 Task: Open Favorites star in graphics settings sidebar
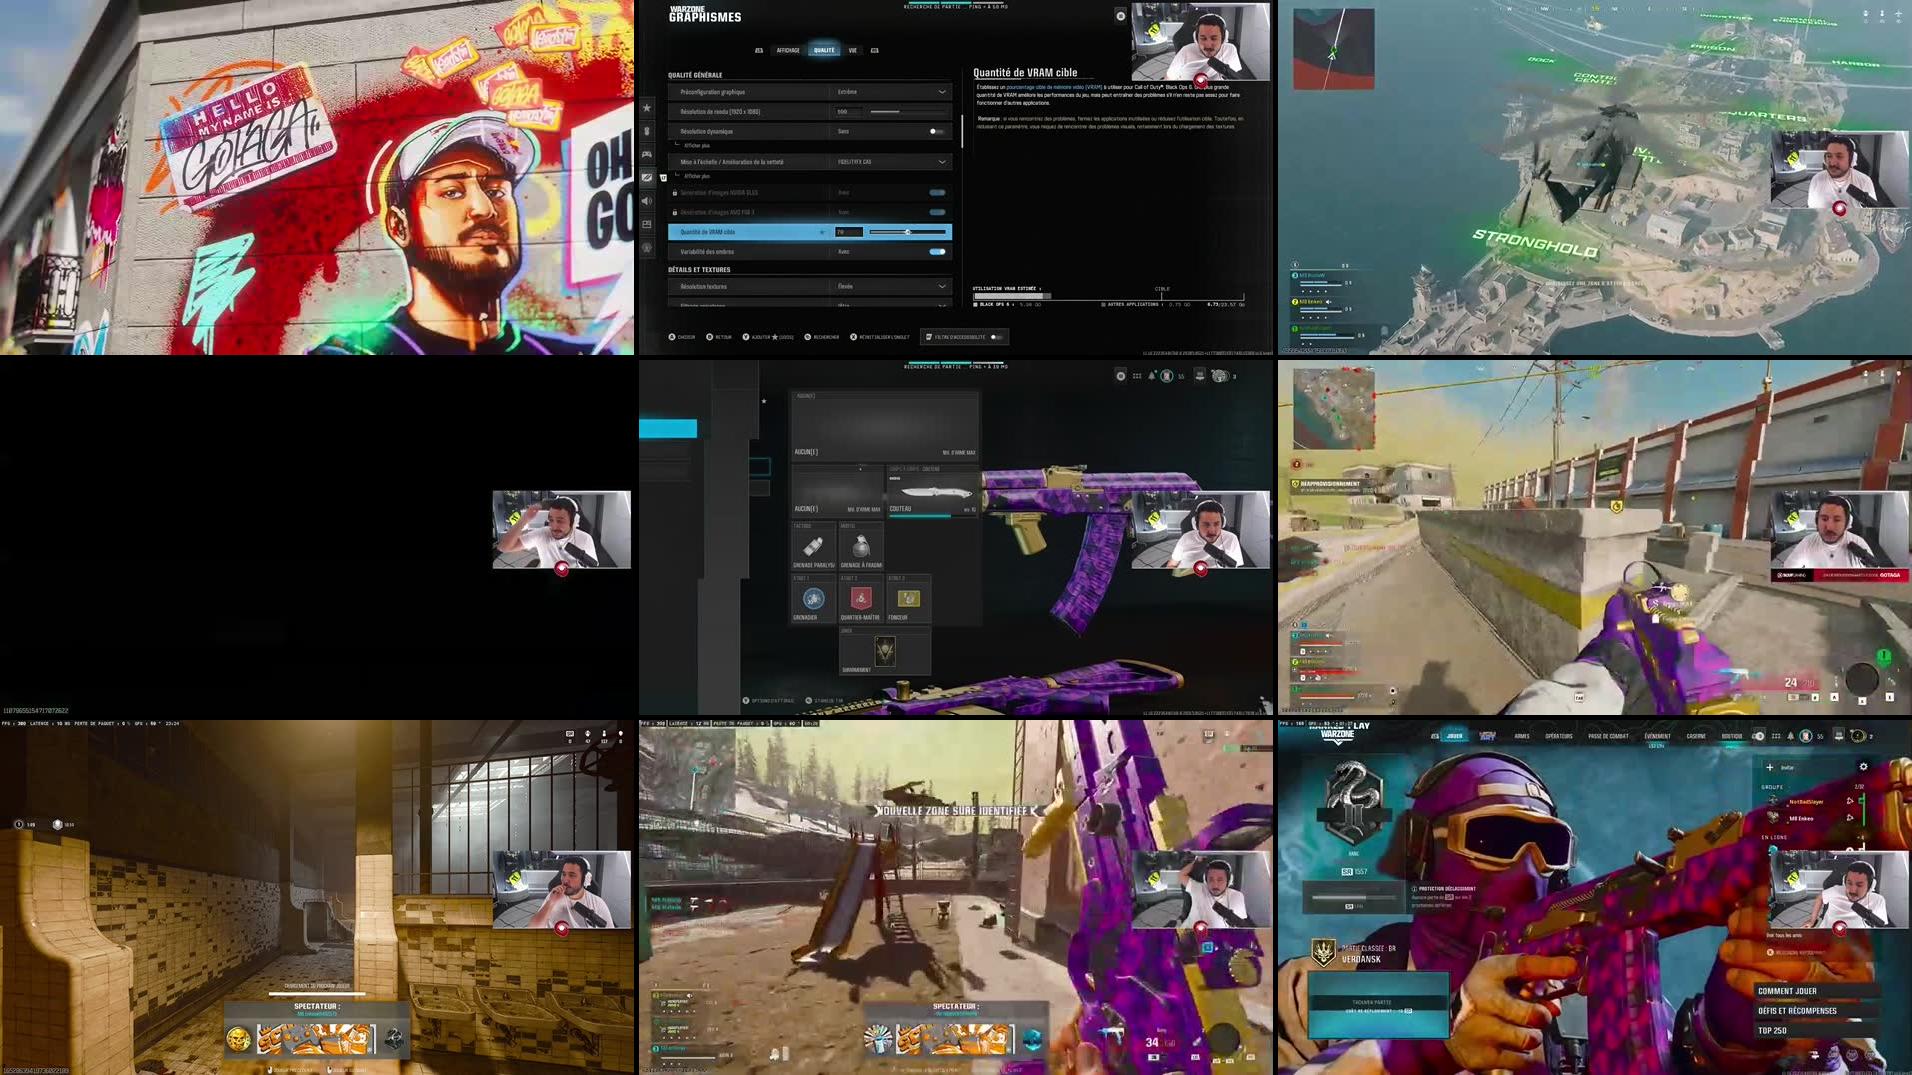click(x=646, y=107)
